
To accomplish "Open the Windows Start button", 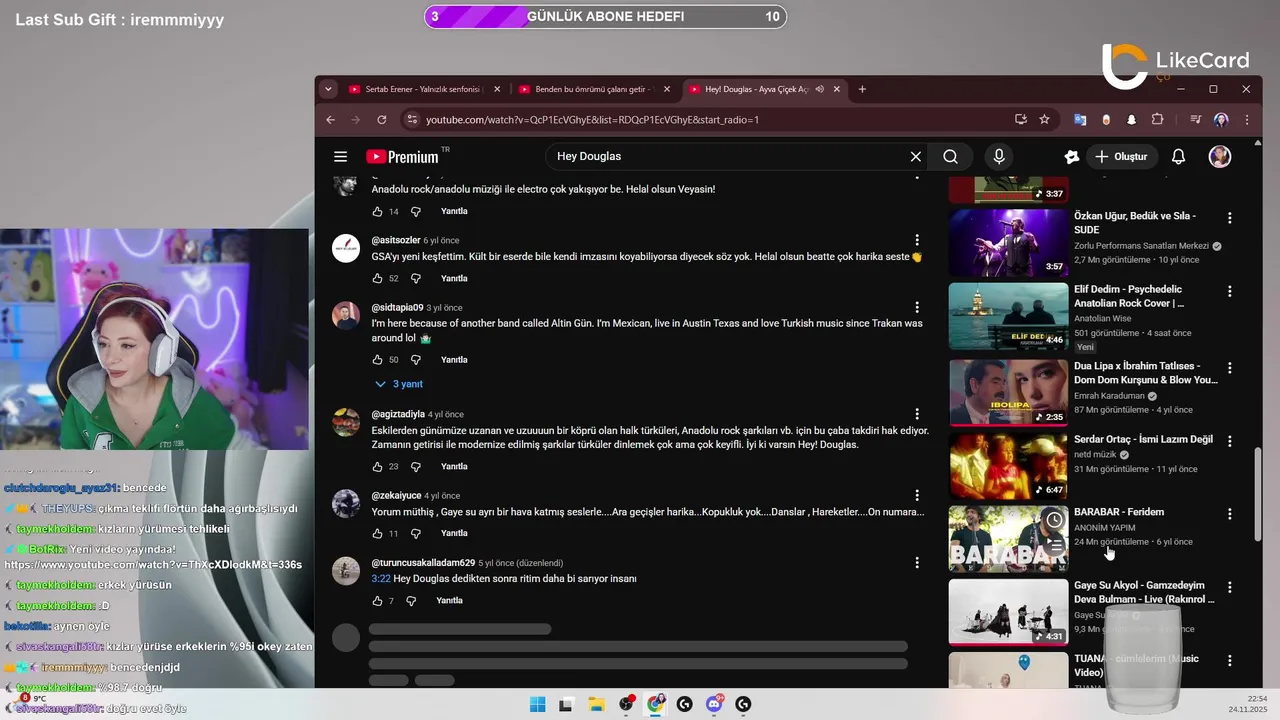I will click(537, 704).
